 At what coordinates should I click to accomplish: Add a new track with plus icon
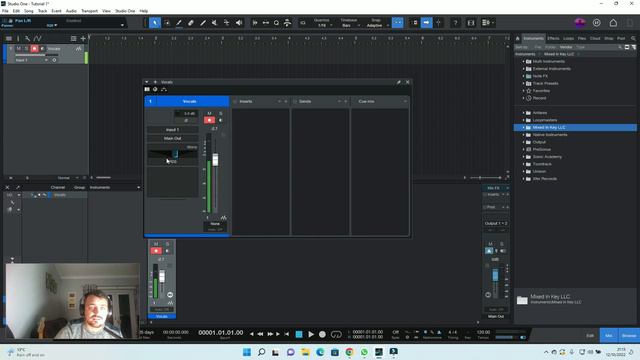click(83, 38)
